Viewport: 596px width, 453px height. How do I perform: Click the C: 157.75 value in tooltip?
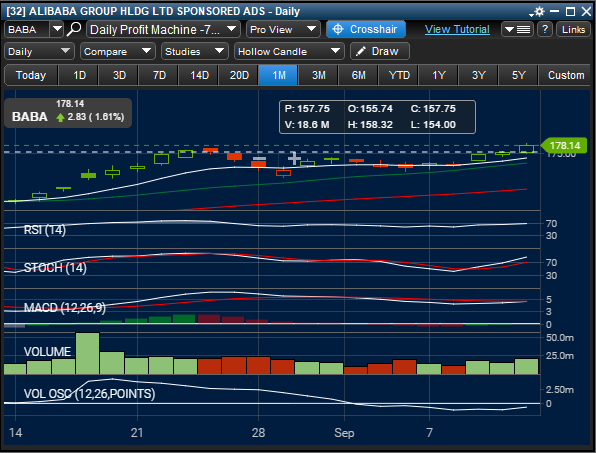pos(433,109)
